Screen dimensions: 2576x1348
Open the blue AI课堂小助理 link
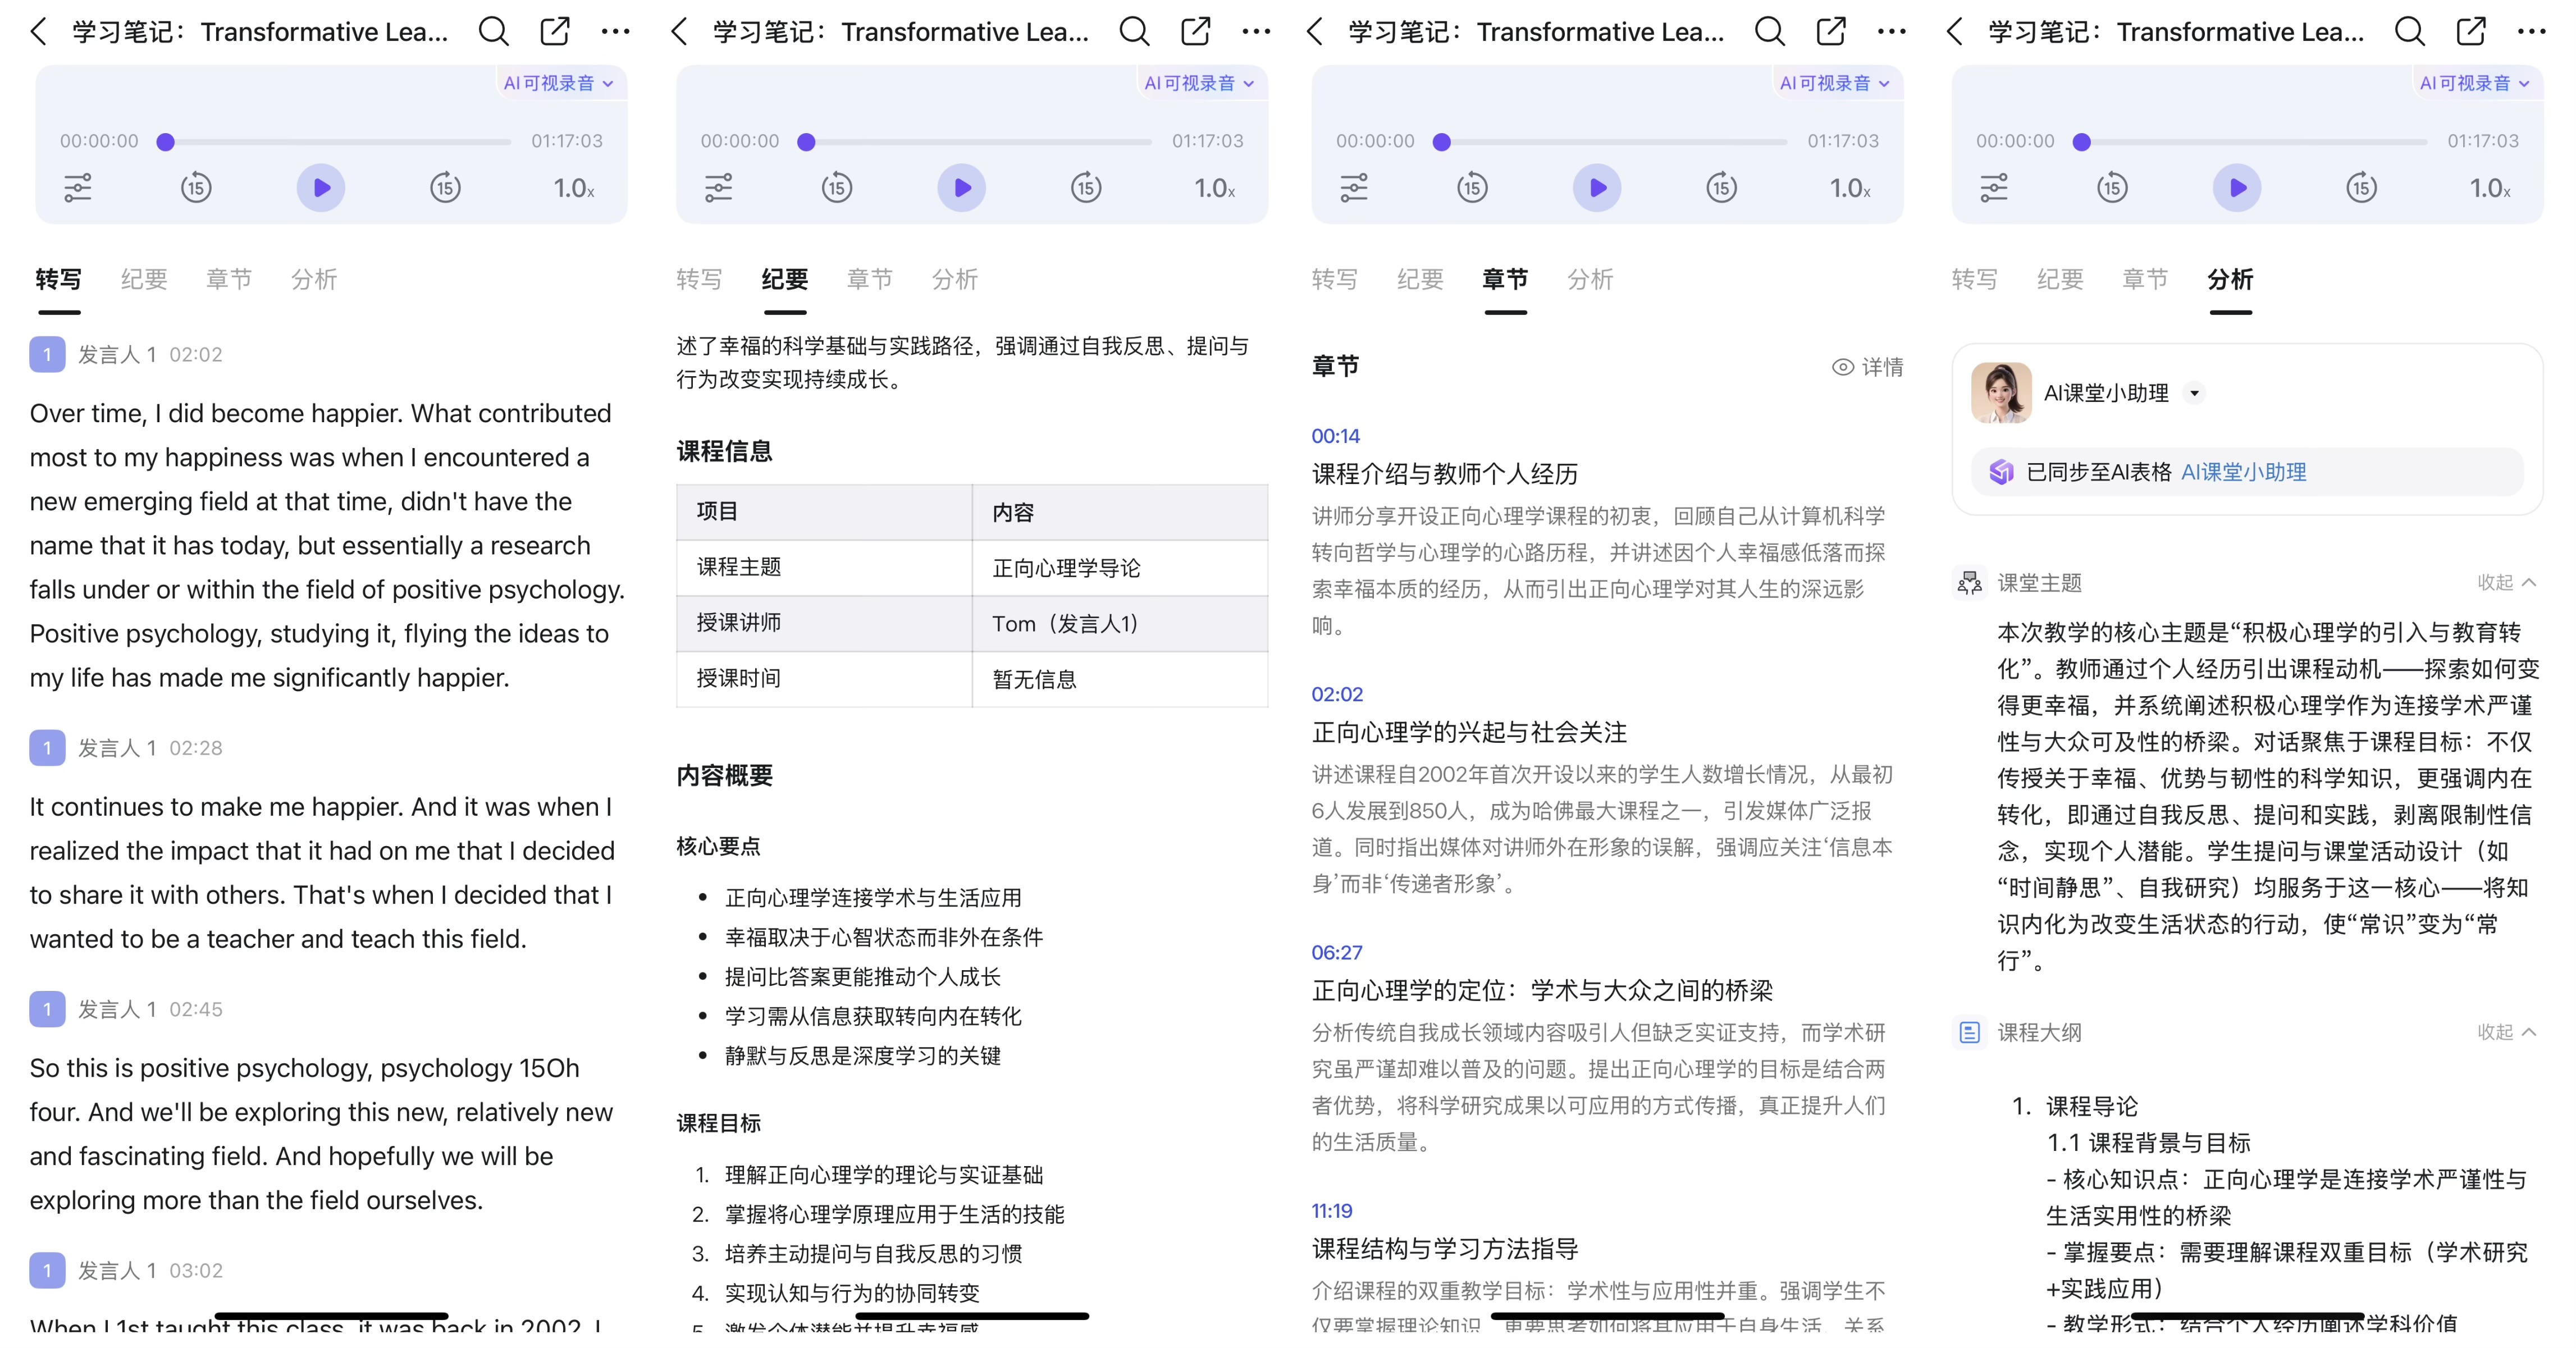[x=2243, y=472]
